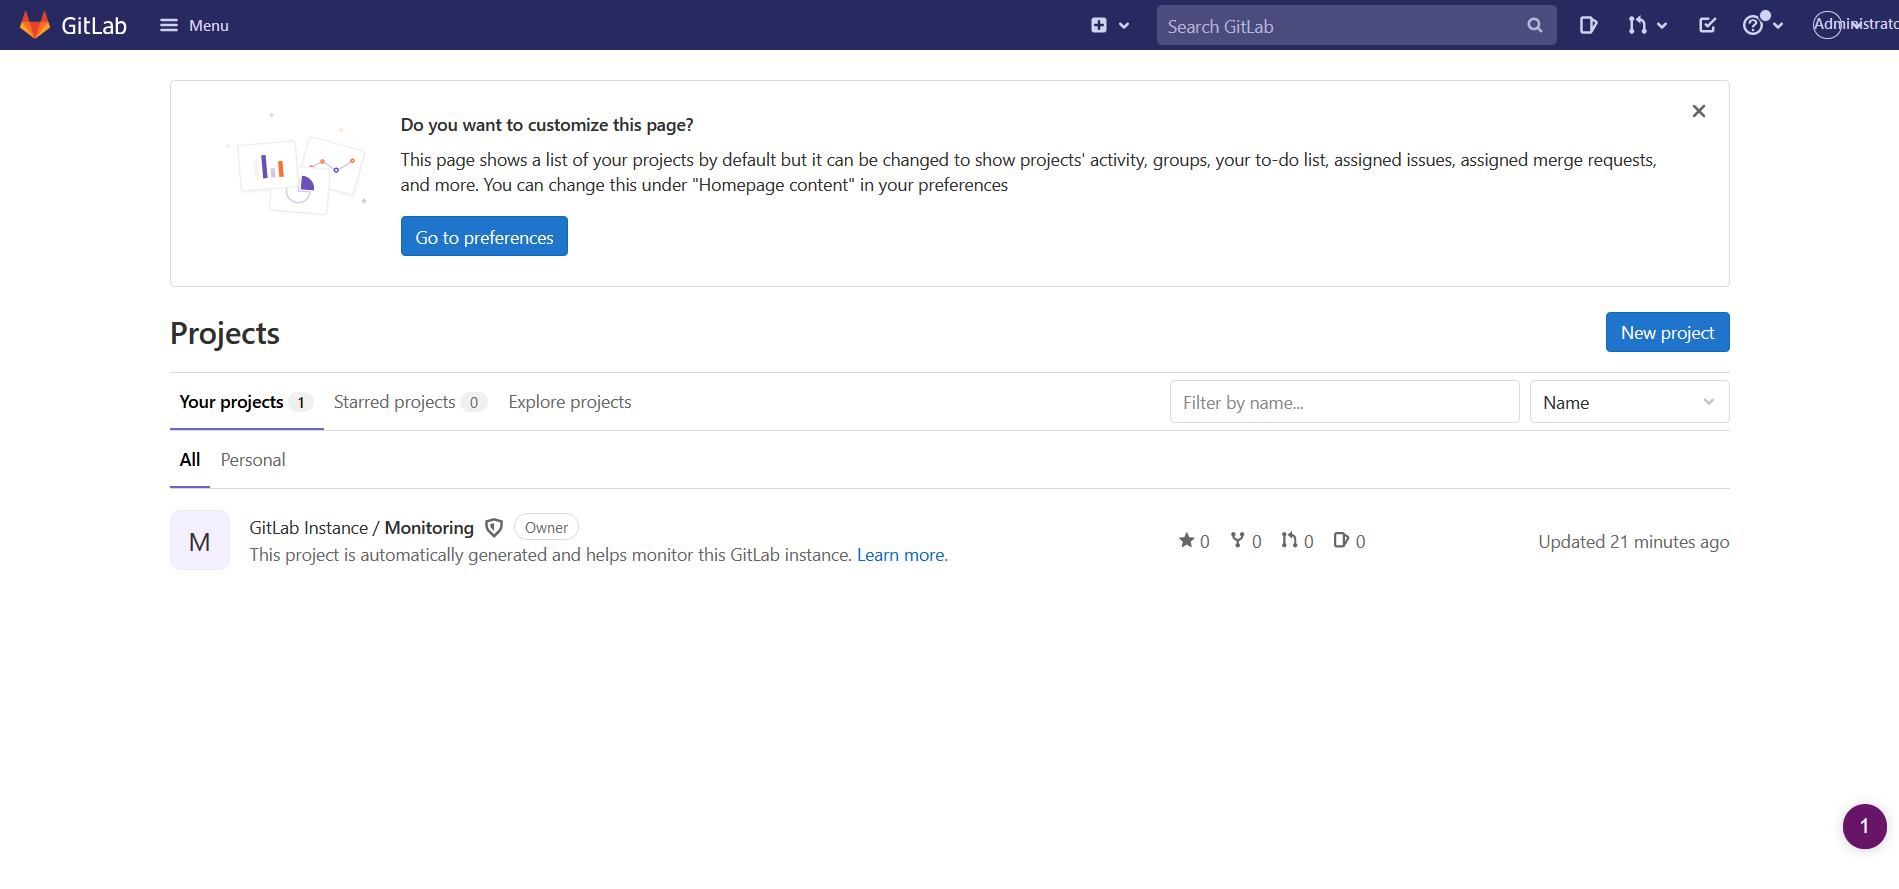Click the project issues count icon
The image size is (1899, 889).
(1341, 540)
